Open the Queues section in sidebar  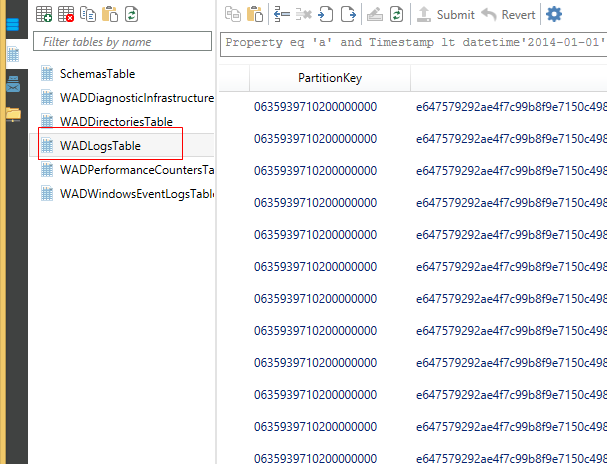[x=13, y=84]
